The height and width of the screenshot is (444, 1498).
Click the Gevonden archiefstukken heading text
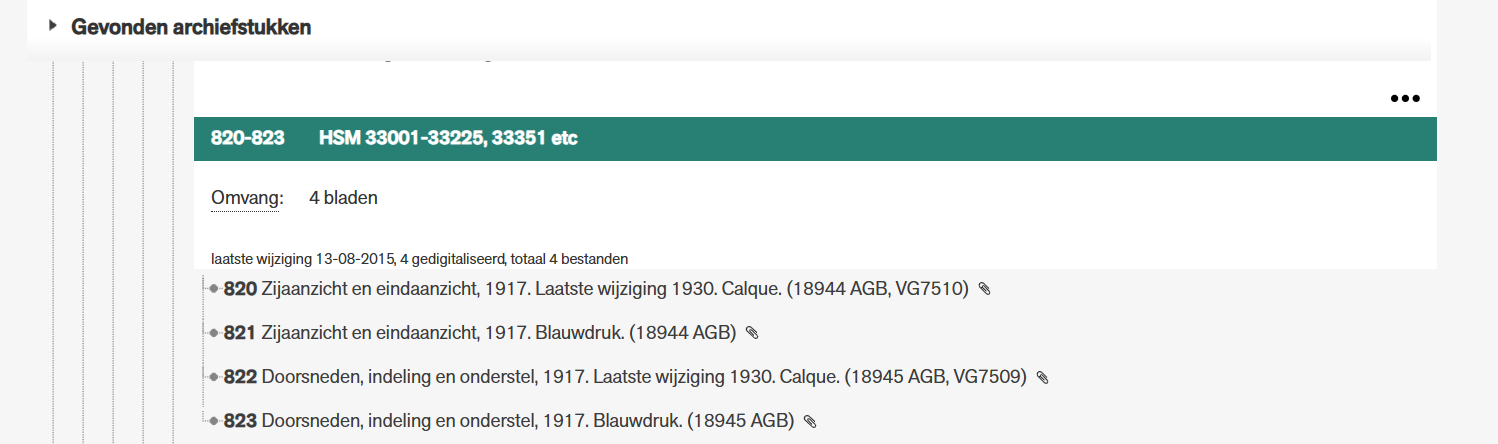coord(191,27)
